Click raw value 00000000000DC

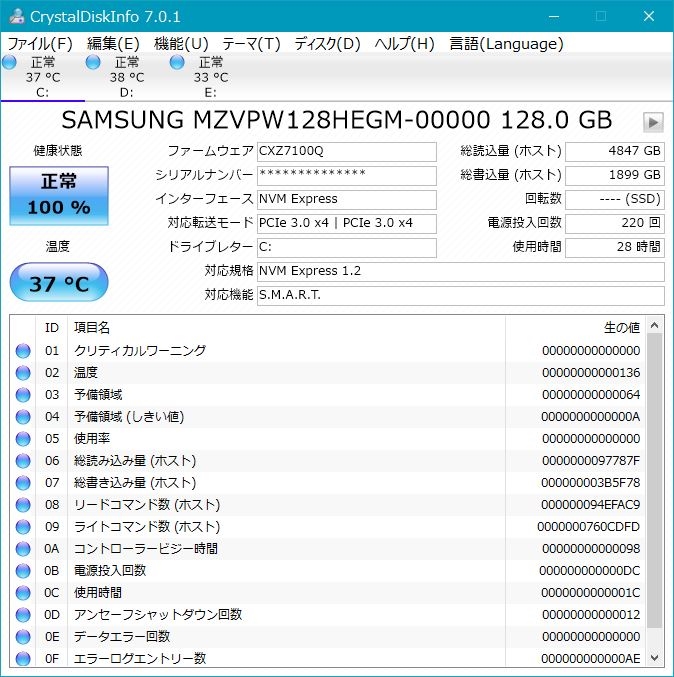[x=589, y=571]
